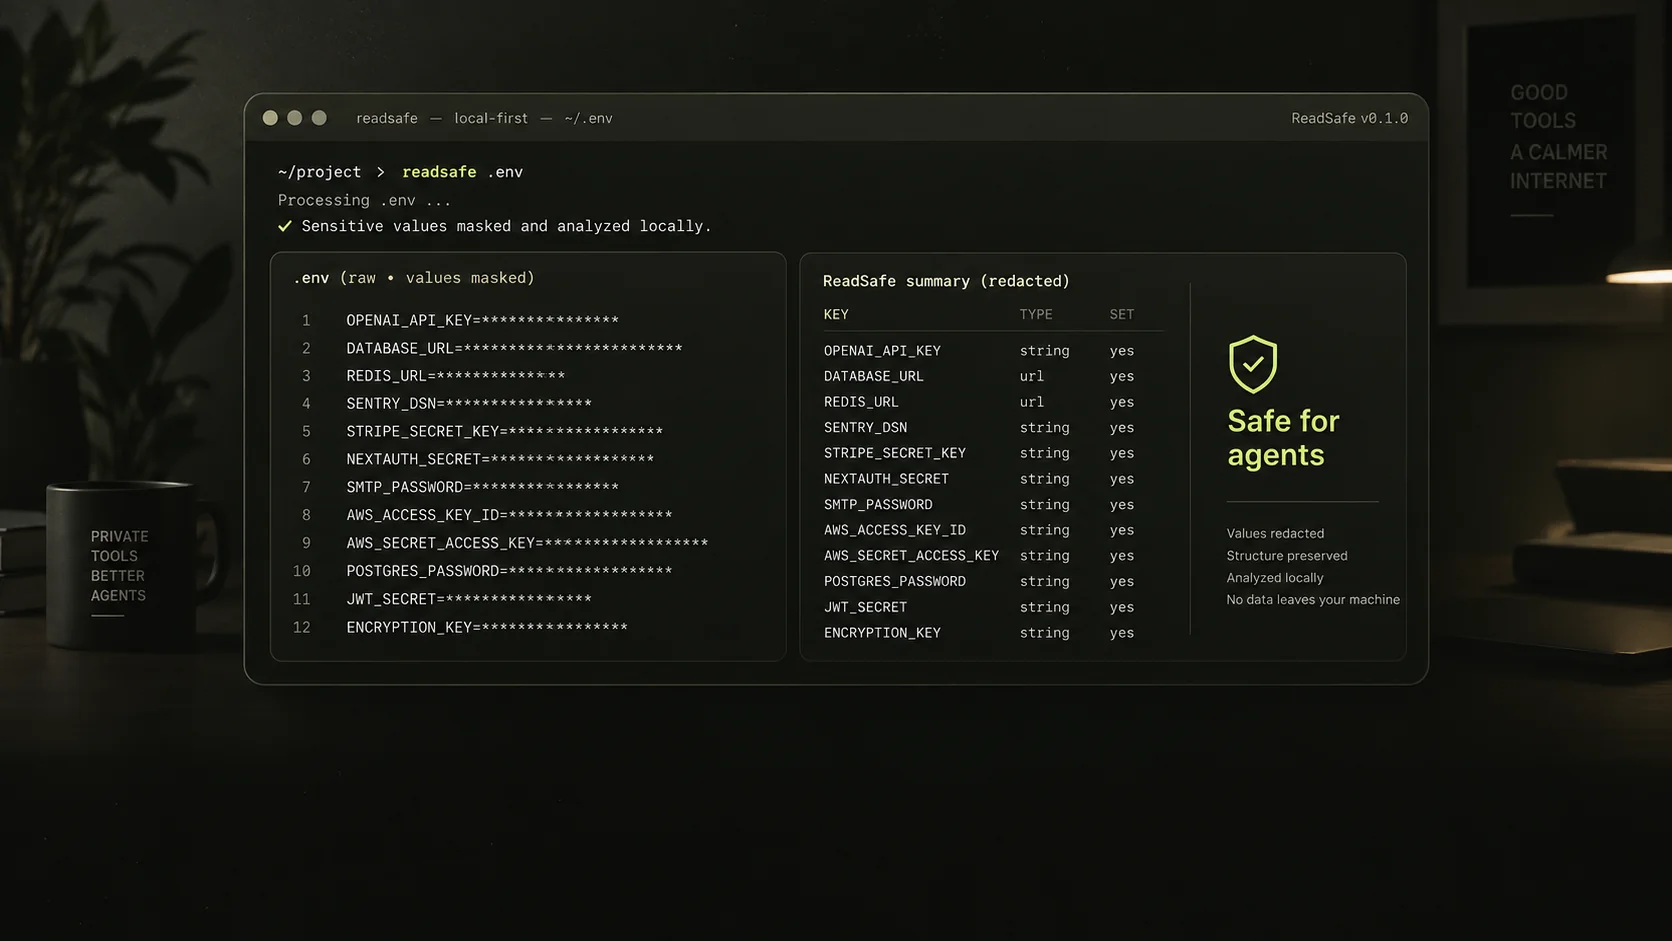Viewport: 1672px width, 941px height.
Task: Select line 5 STRIPE_SECRET_KEY masked entry
Action: 505,432
